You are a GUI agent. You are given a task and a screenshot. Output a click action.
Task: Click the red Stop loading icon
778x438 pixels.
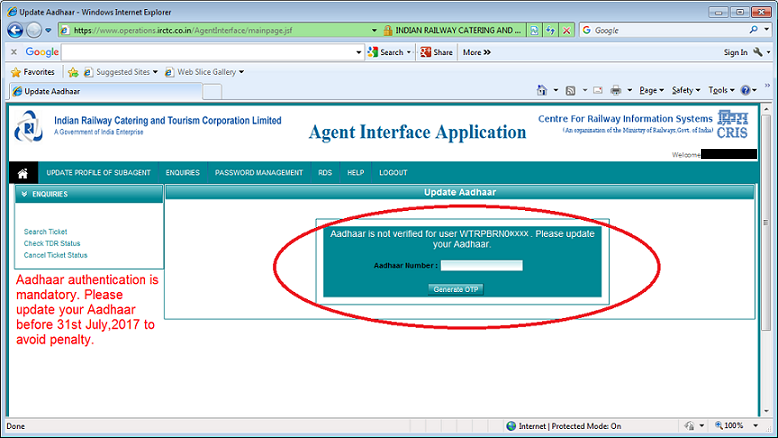click(567, 30)
